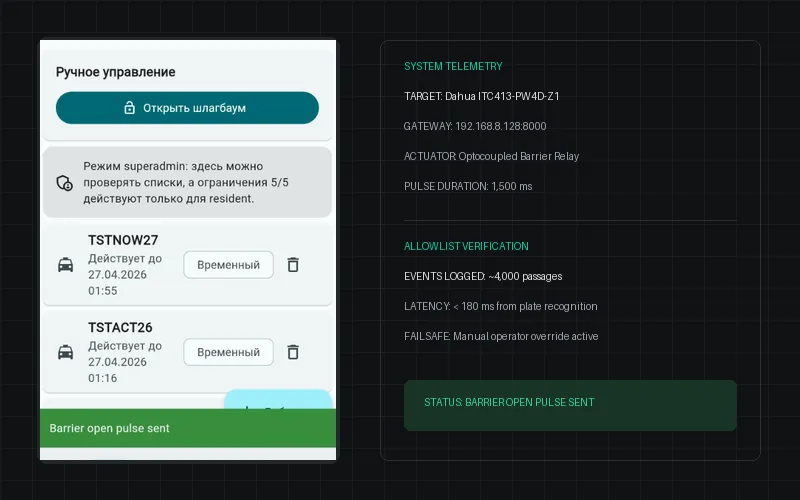Click the Ручное управление heading
800x500 pixels.
115,72
